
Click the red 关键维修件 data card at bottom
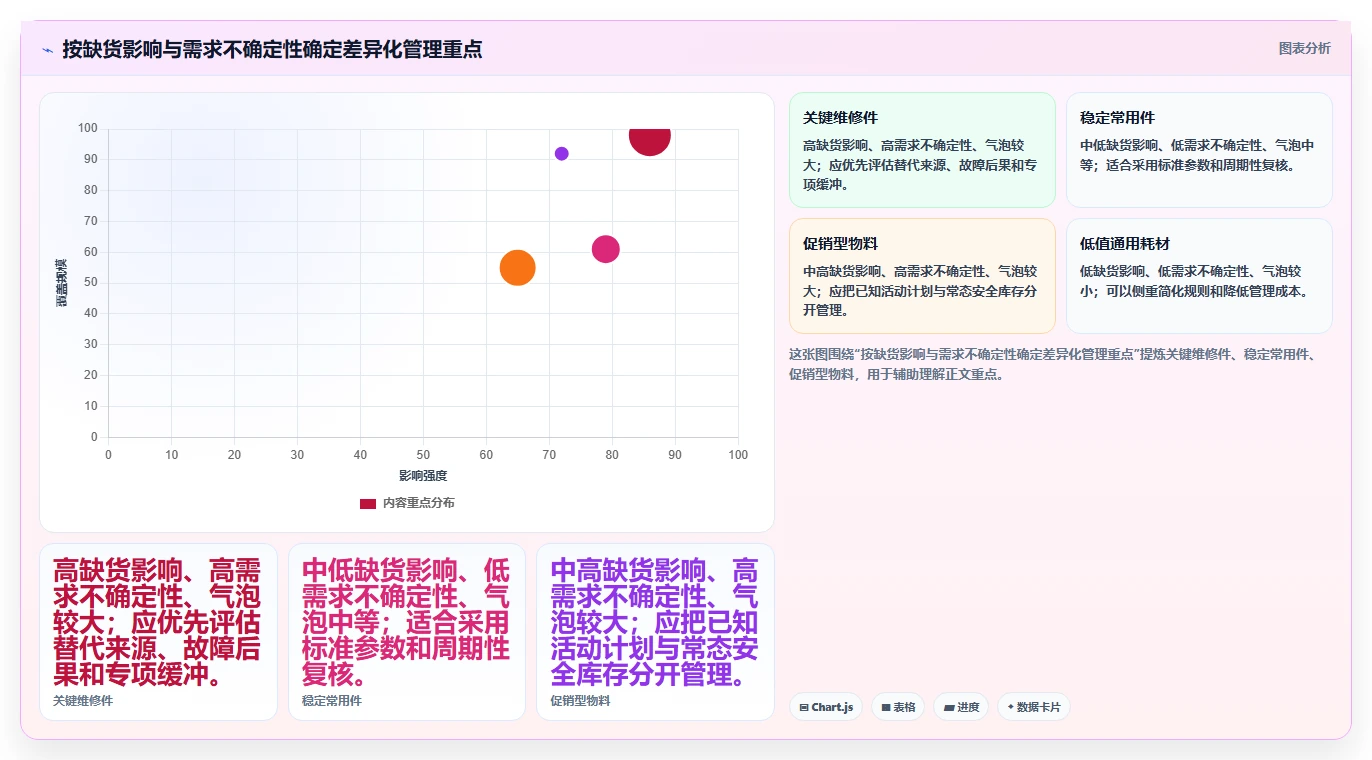click(x=158, y=631)
